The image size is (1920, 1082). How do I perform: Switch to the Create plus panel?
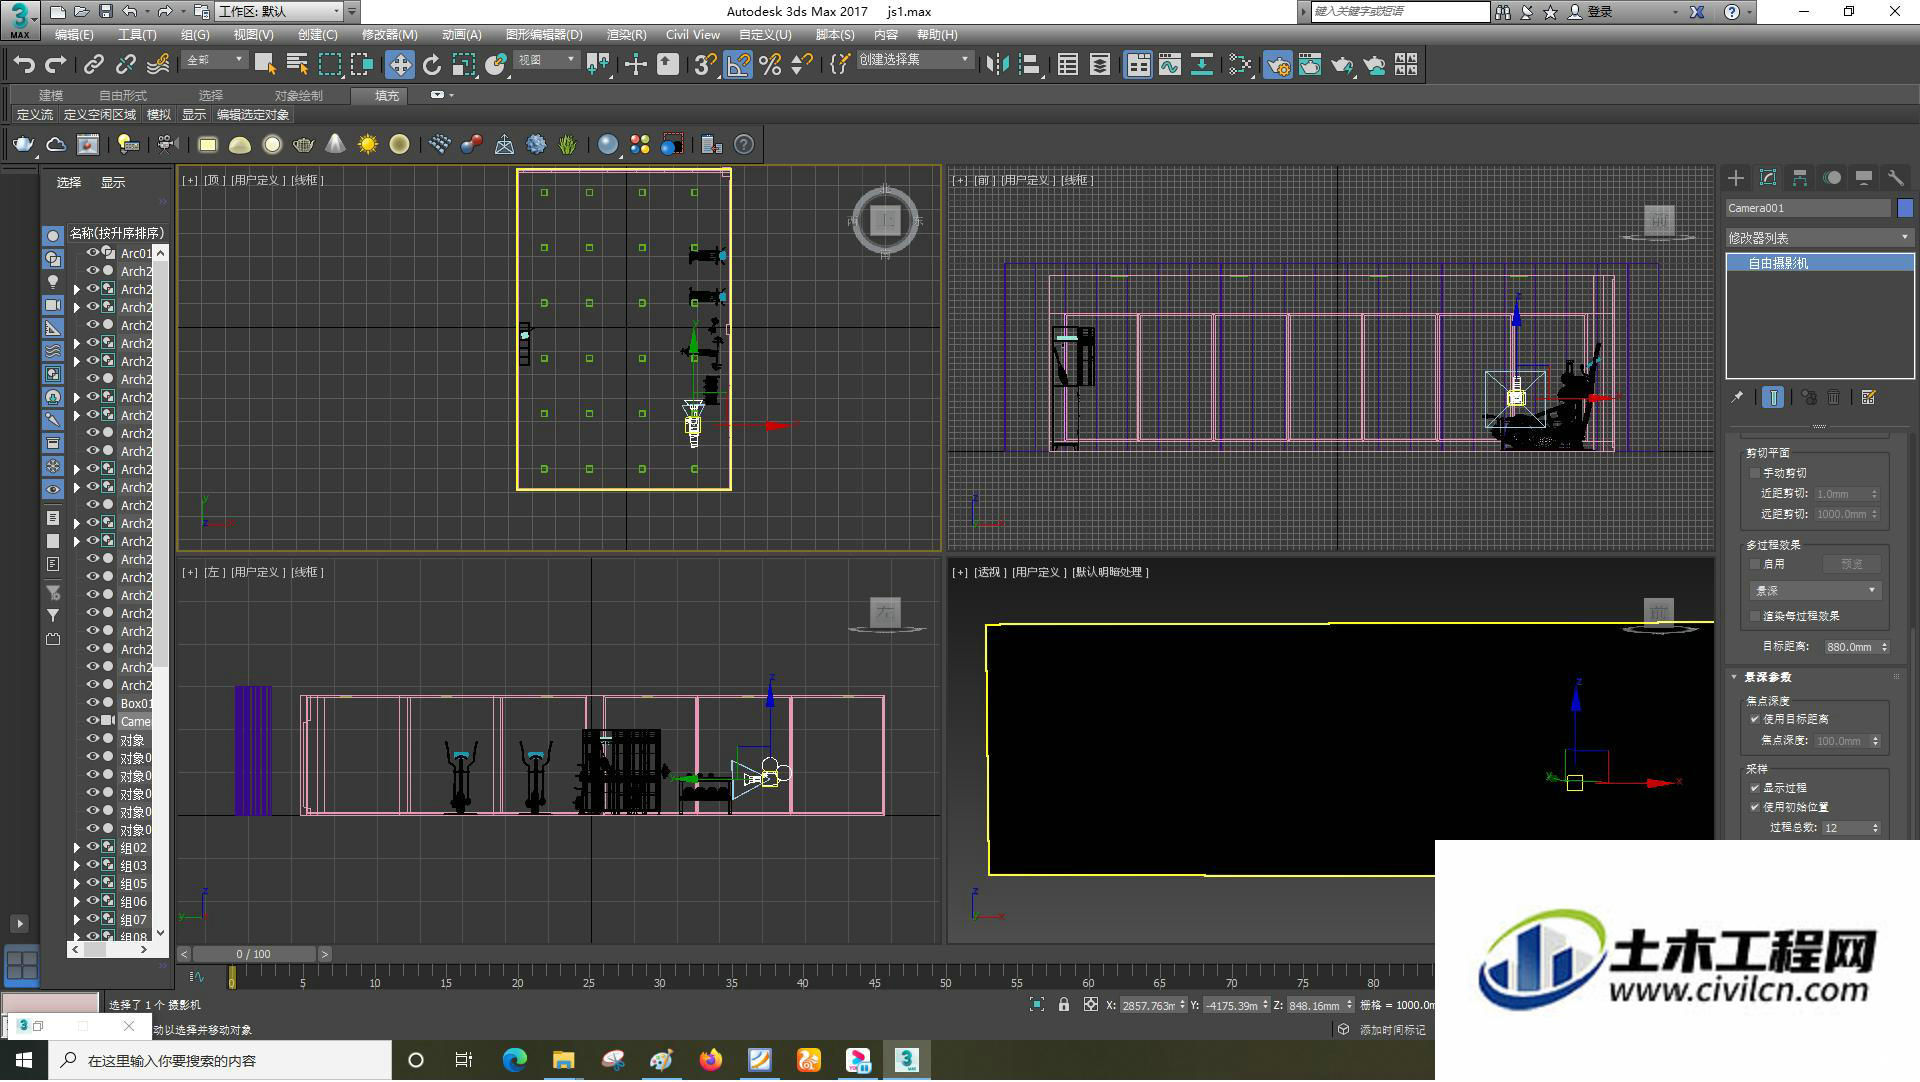click(x=1736, y=178)
